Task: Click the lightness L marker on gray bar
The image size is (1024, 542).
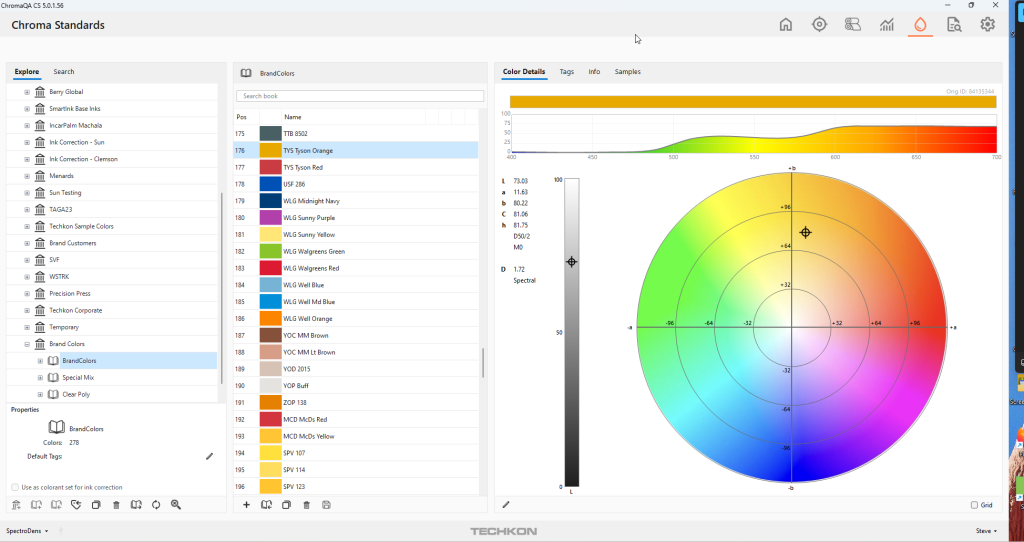Action: click(x=571, y=262)
